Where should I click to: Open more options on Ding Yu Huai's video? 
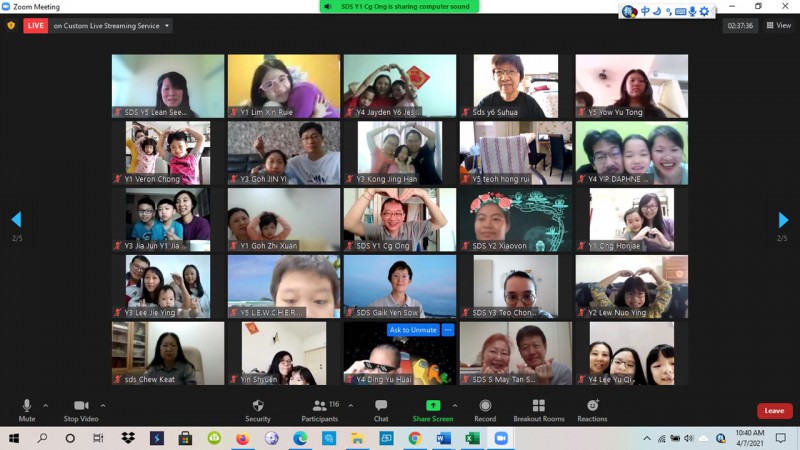[x=448, y=330]
